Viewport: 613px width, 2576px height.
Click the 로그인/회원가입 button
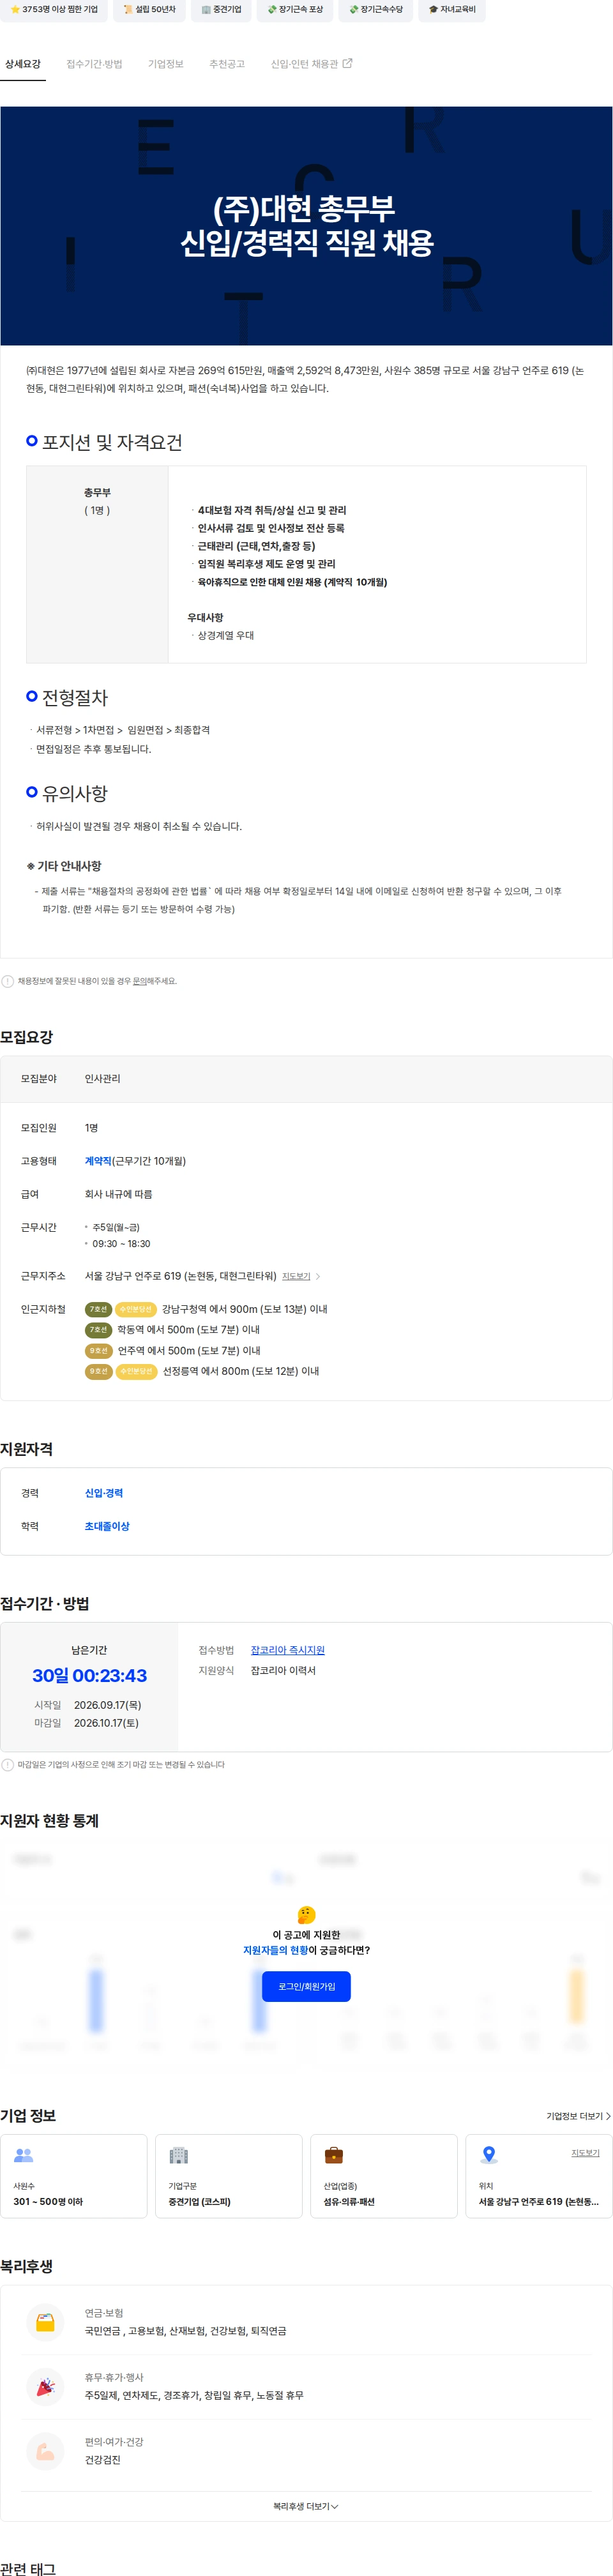(306, 1986)
